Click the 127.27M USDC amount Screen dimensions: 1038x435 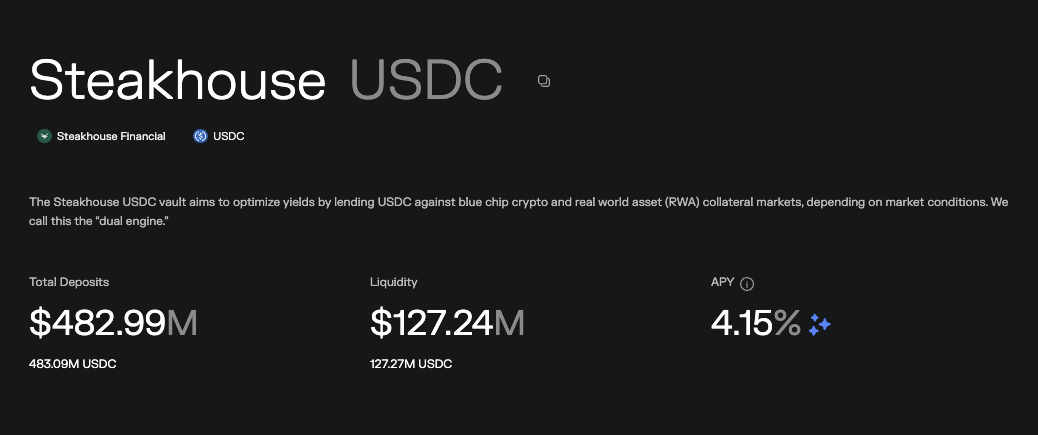point(411,364)
